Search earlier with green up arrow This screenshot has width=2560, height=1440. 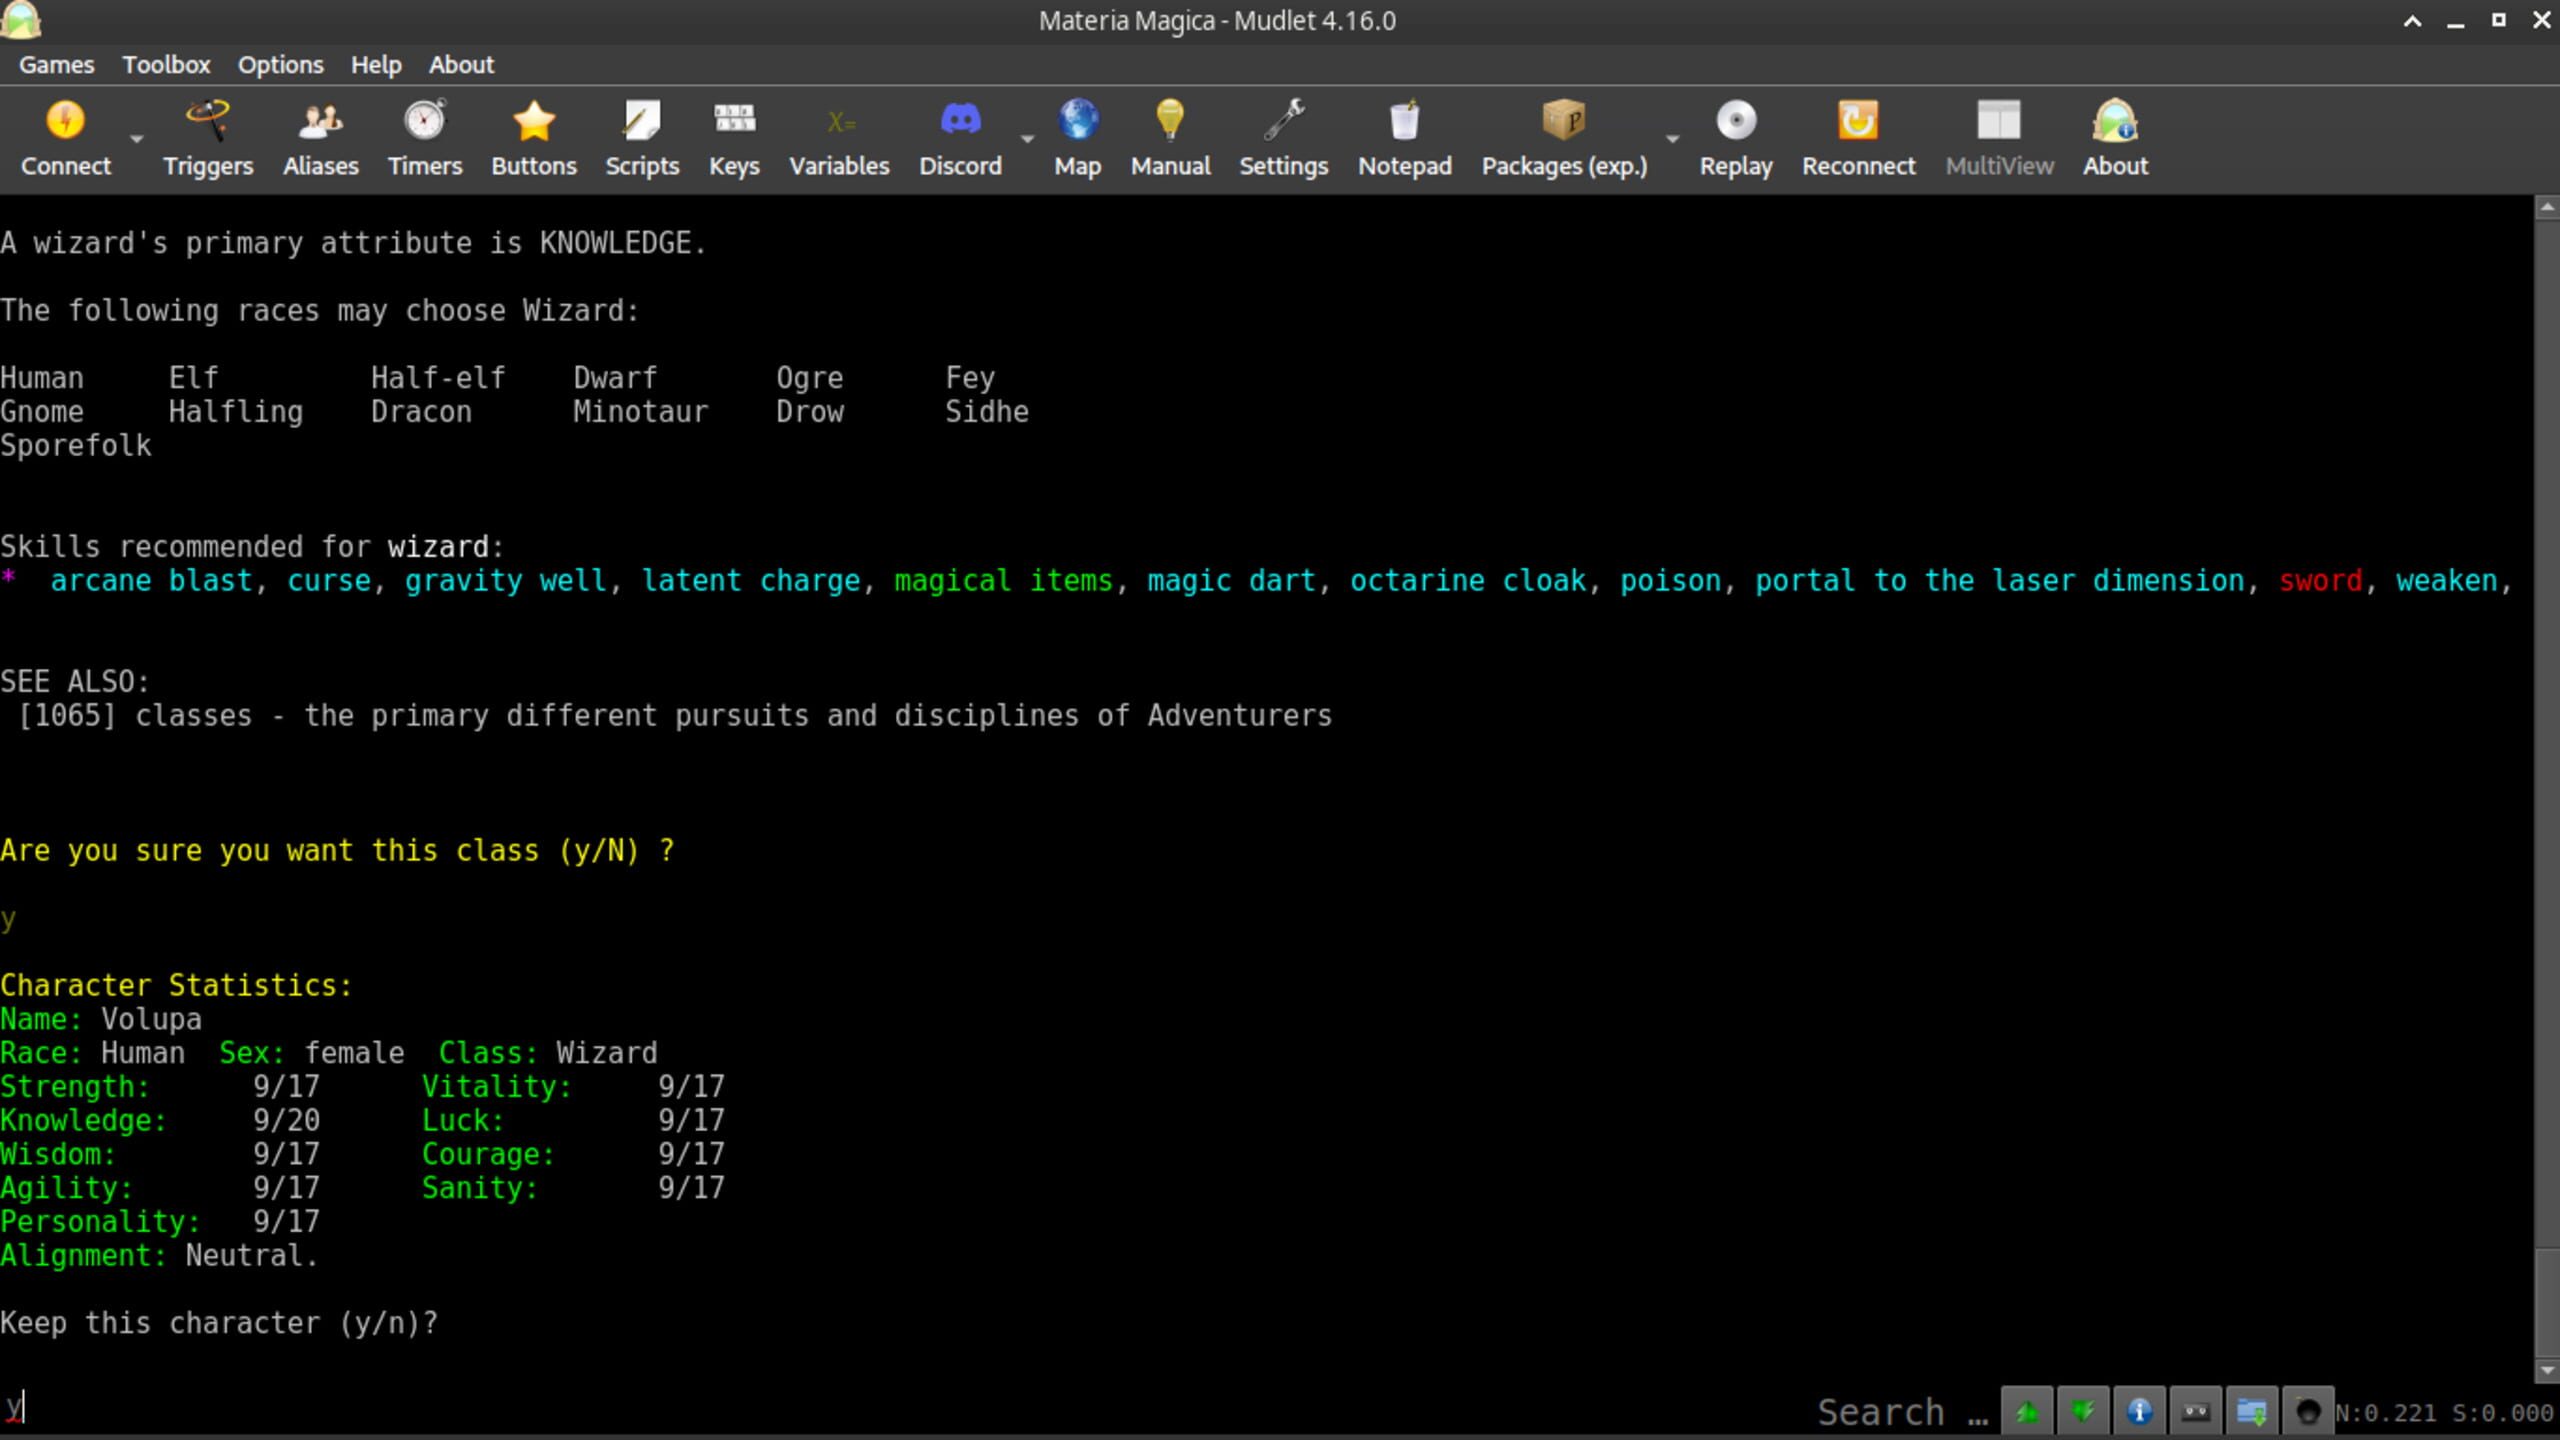[2027, 1411]
